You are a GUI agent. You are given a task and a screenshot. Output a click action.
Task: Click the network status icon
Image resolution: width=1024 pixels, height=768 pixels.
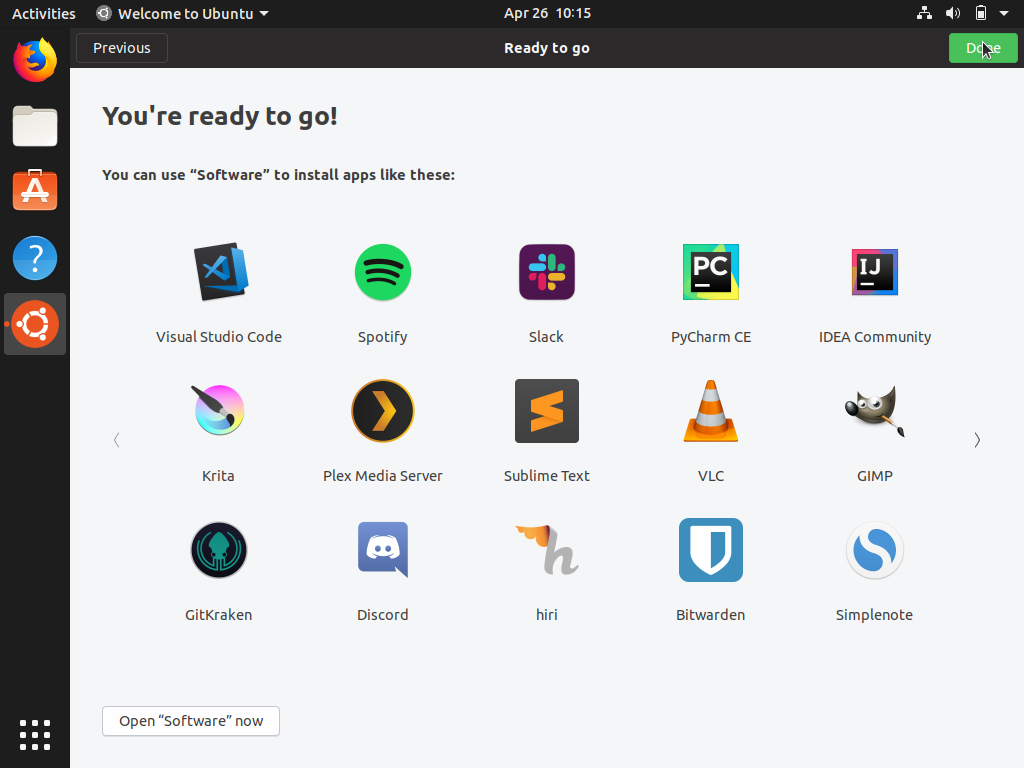pyautogui.click(x=924, y=13)
